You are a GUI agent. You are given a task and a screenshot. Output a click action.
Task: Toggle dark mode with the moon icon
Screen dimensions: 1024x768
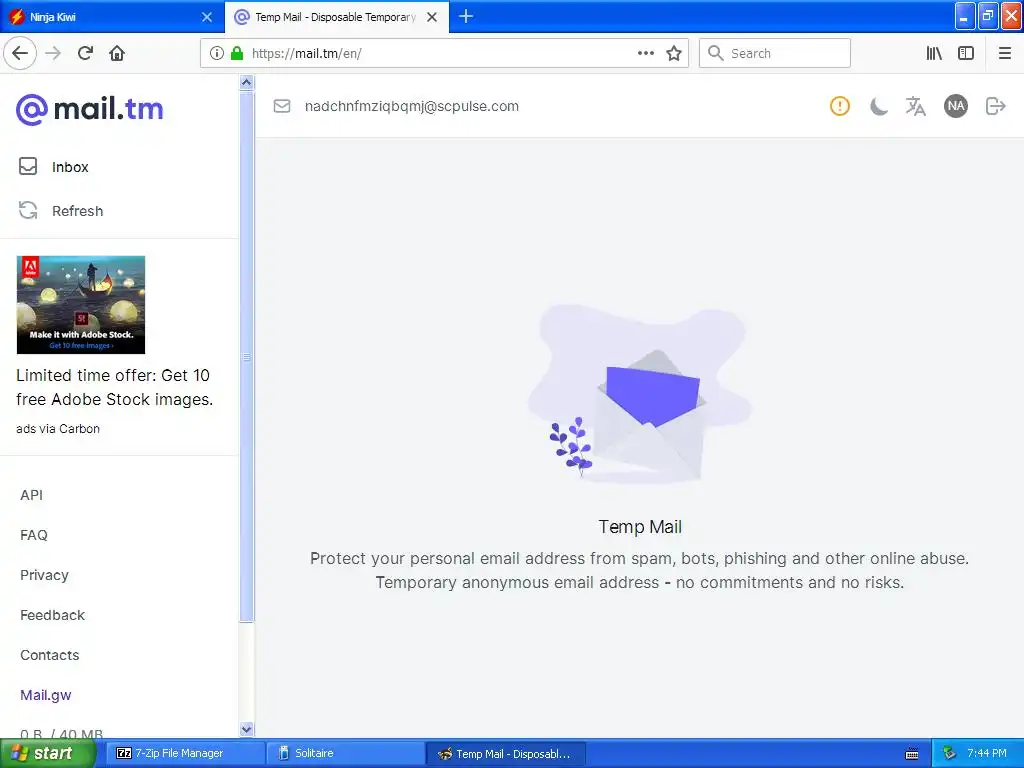pyautogui.click(x=878, y=106)
